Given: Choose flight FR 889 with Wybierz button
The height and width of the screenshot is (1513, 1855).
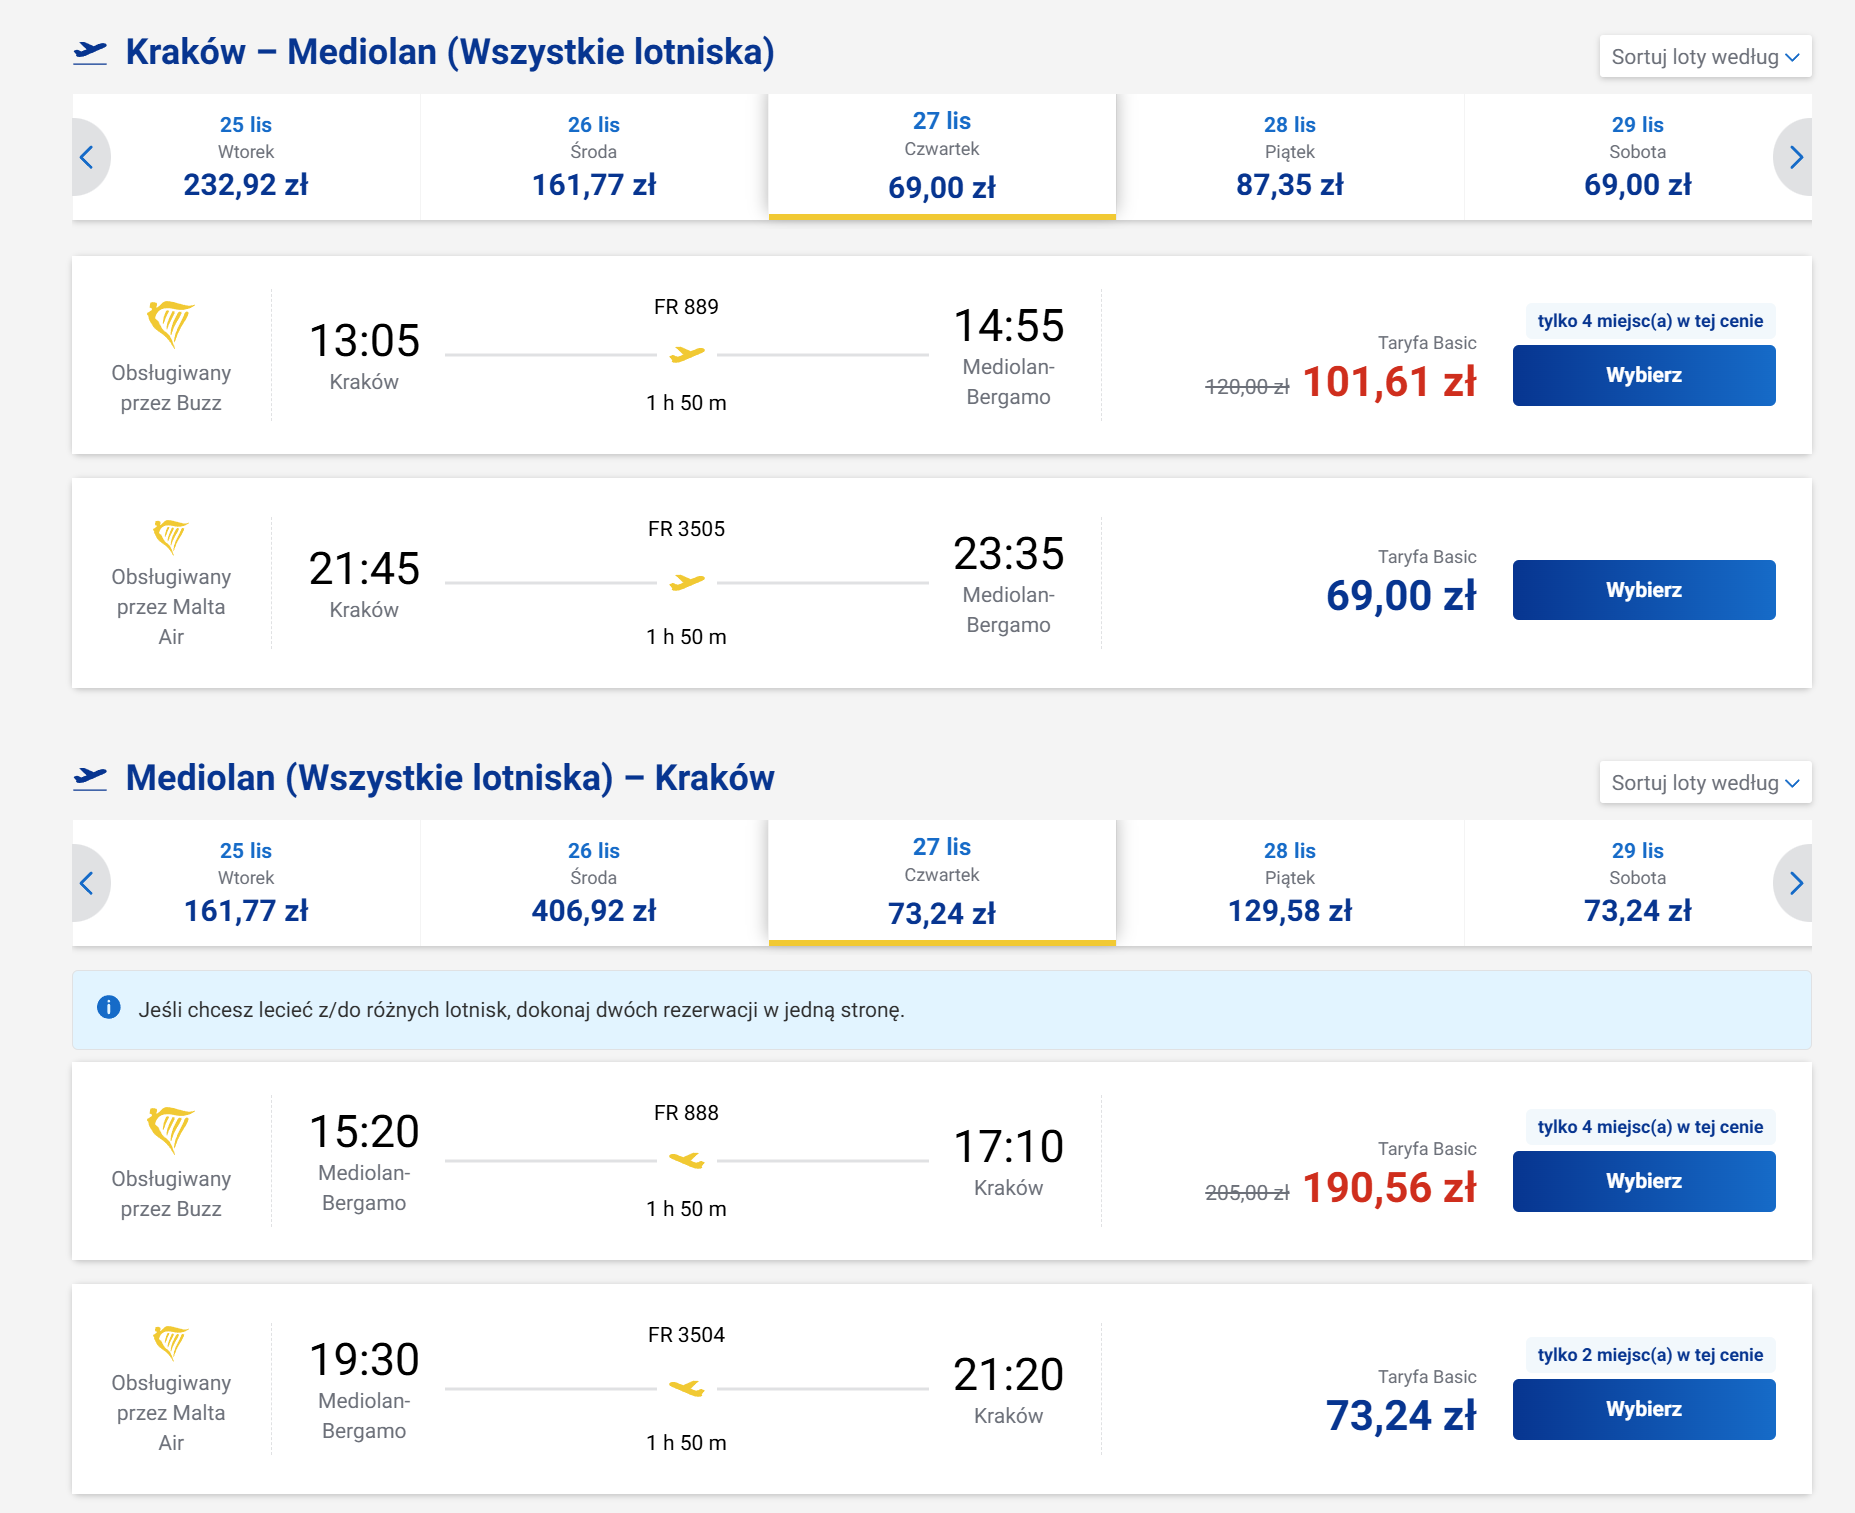Looking at the screenshot, I should [x=1643, y=375].
